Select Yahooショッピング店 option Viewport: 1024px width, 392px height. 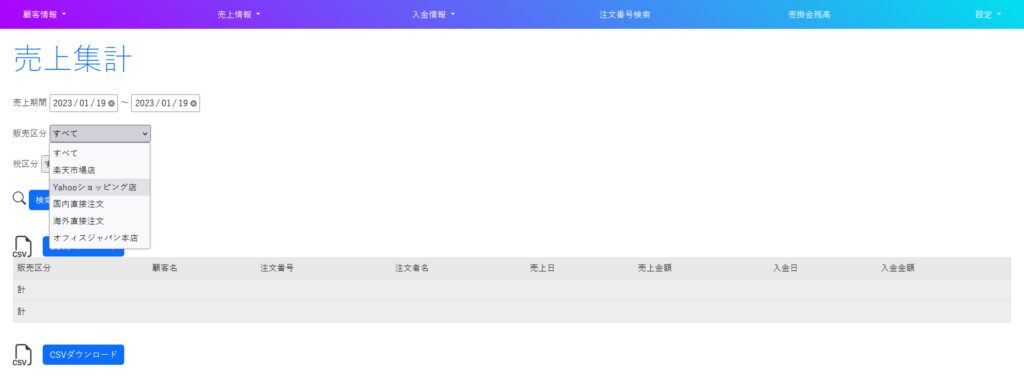[100, 187]
